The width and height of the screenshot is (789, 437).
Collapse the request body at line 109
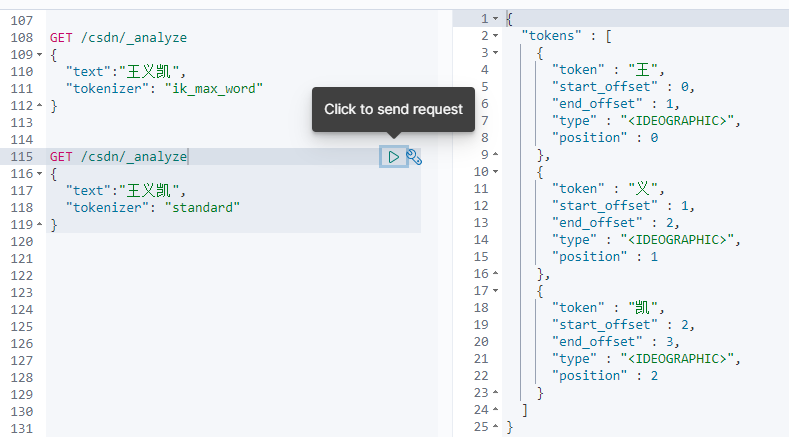coord(39,54)
